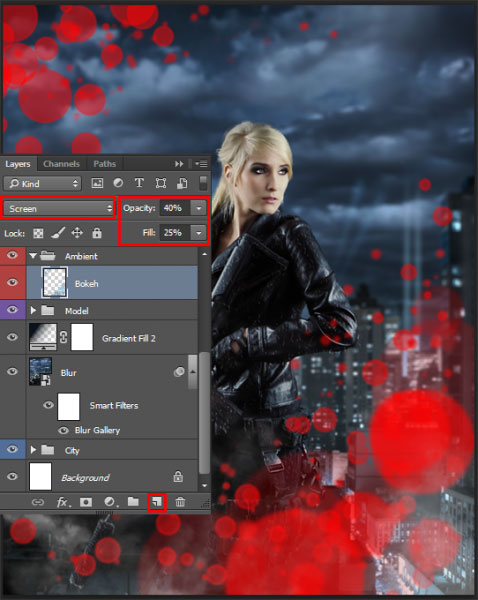Filter for shape layers icon
The width and height of the screenshot is (478, 600).
click(161, 183)
